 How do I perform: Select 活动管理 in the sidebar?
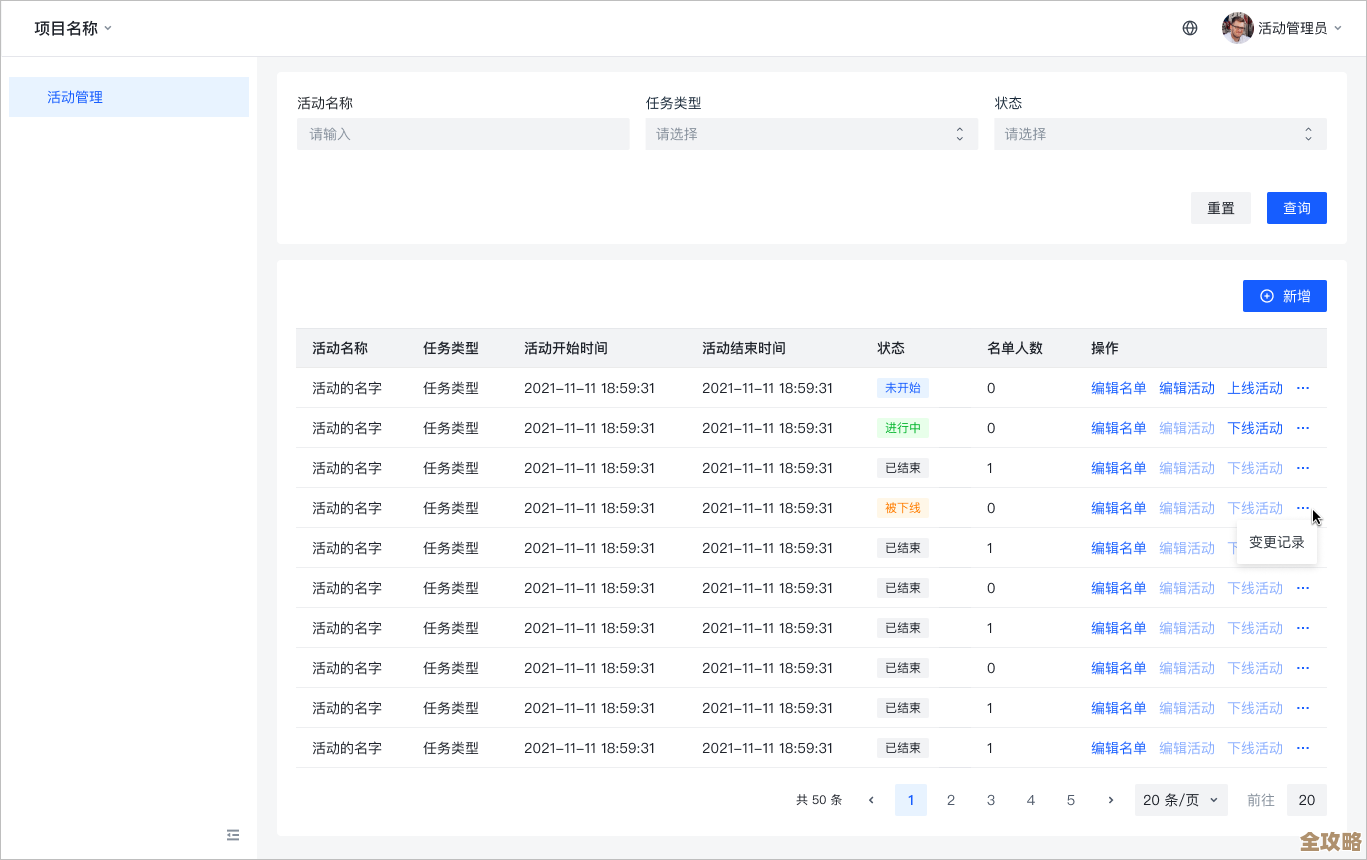(74, 97)
